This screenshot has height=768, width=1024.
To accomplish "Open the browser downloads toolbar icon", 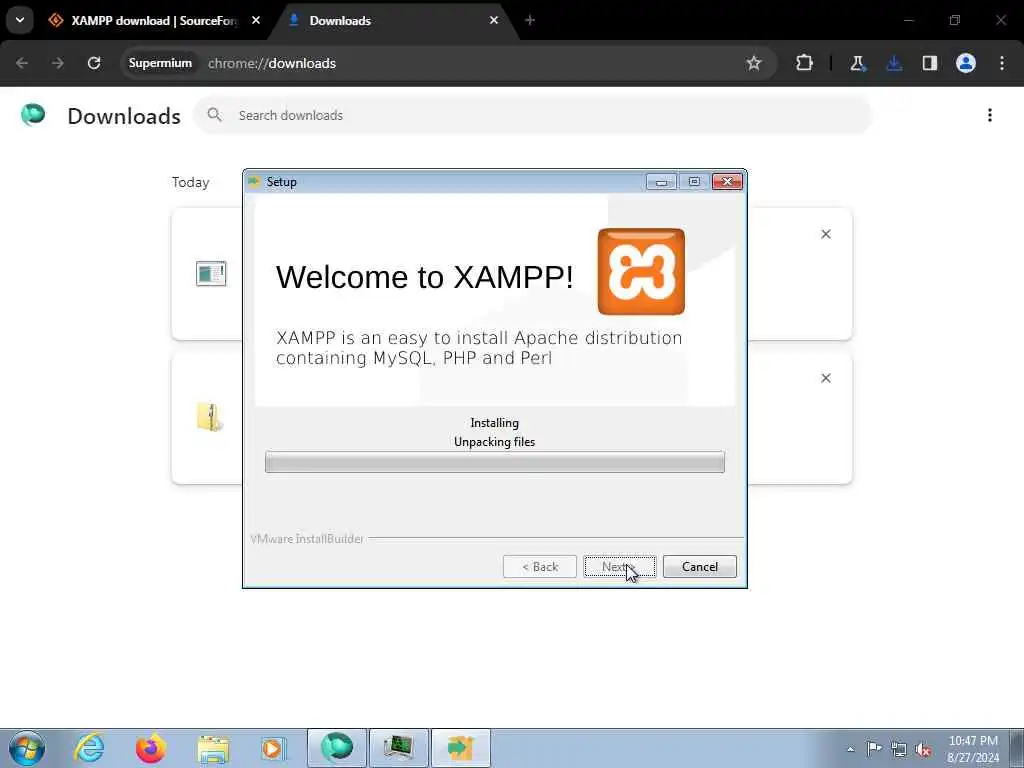I will pos(894,63).
